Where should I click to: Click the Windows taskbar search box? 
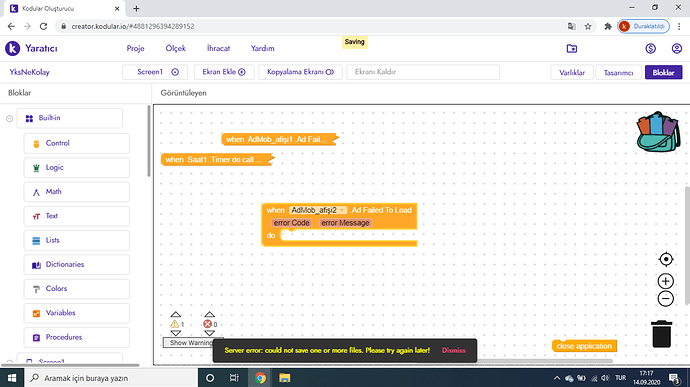pos(110,378)
